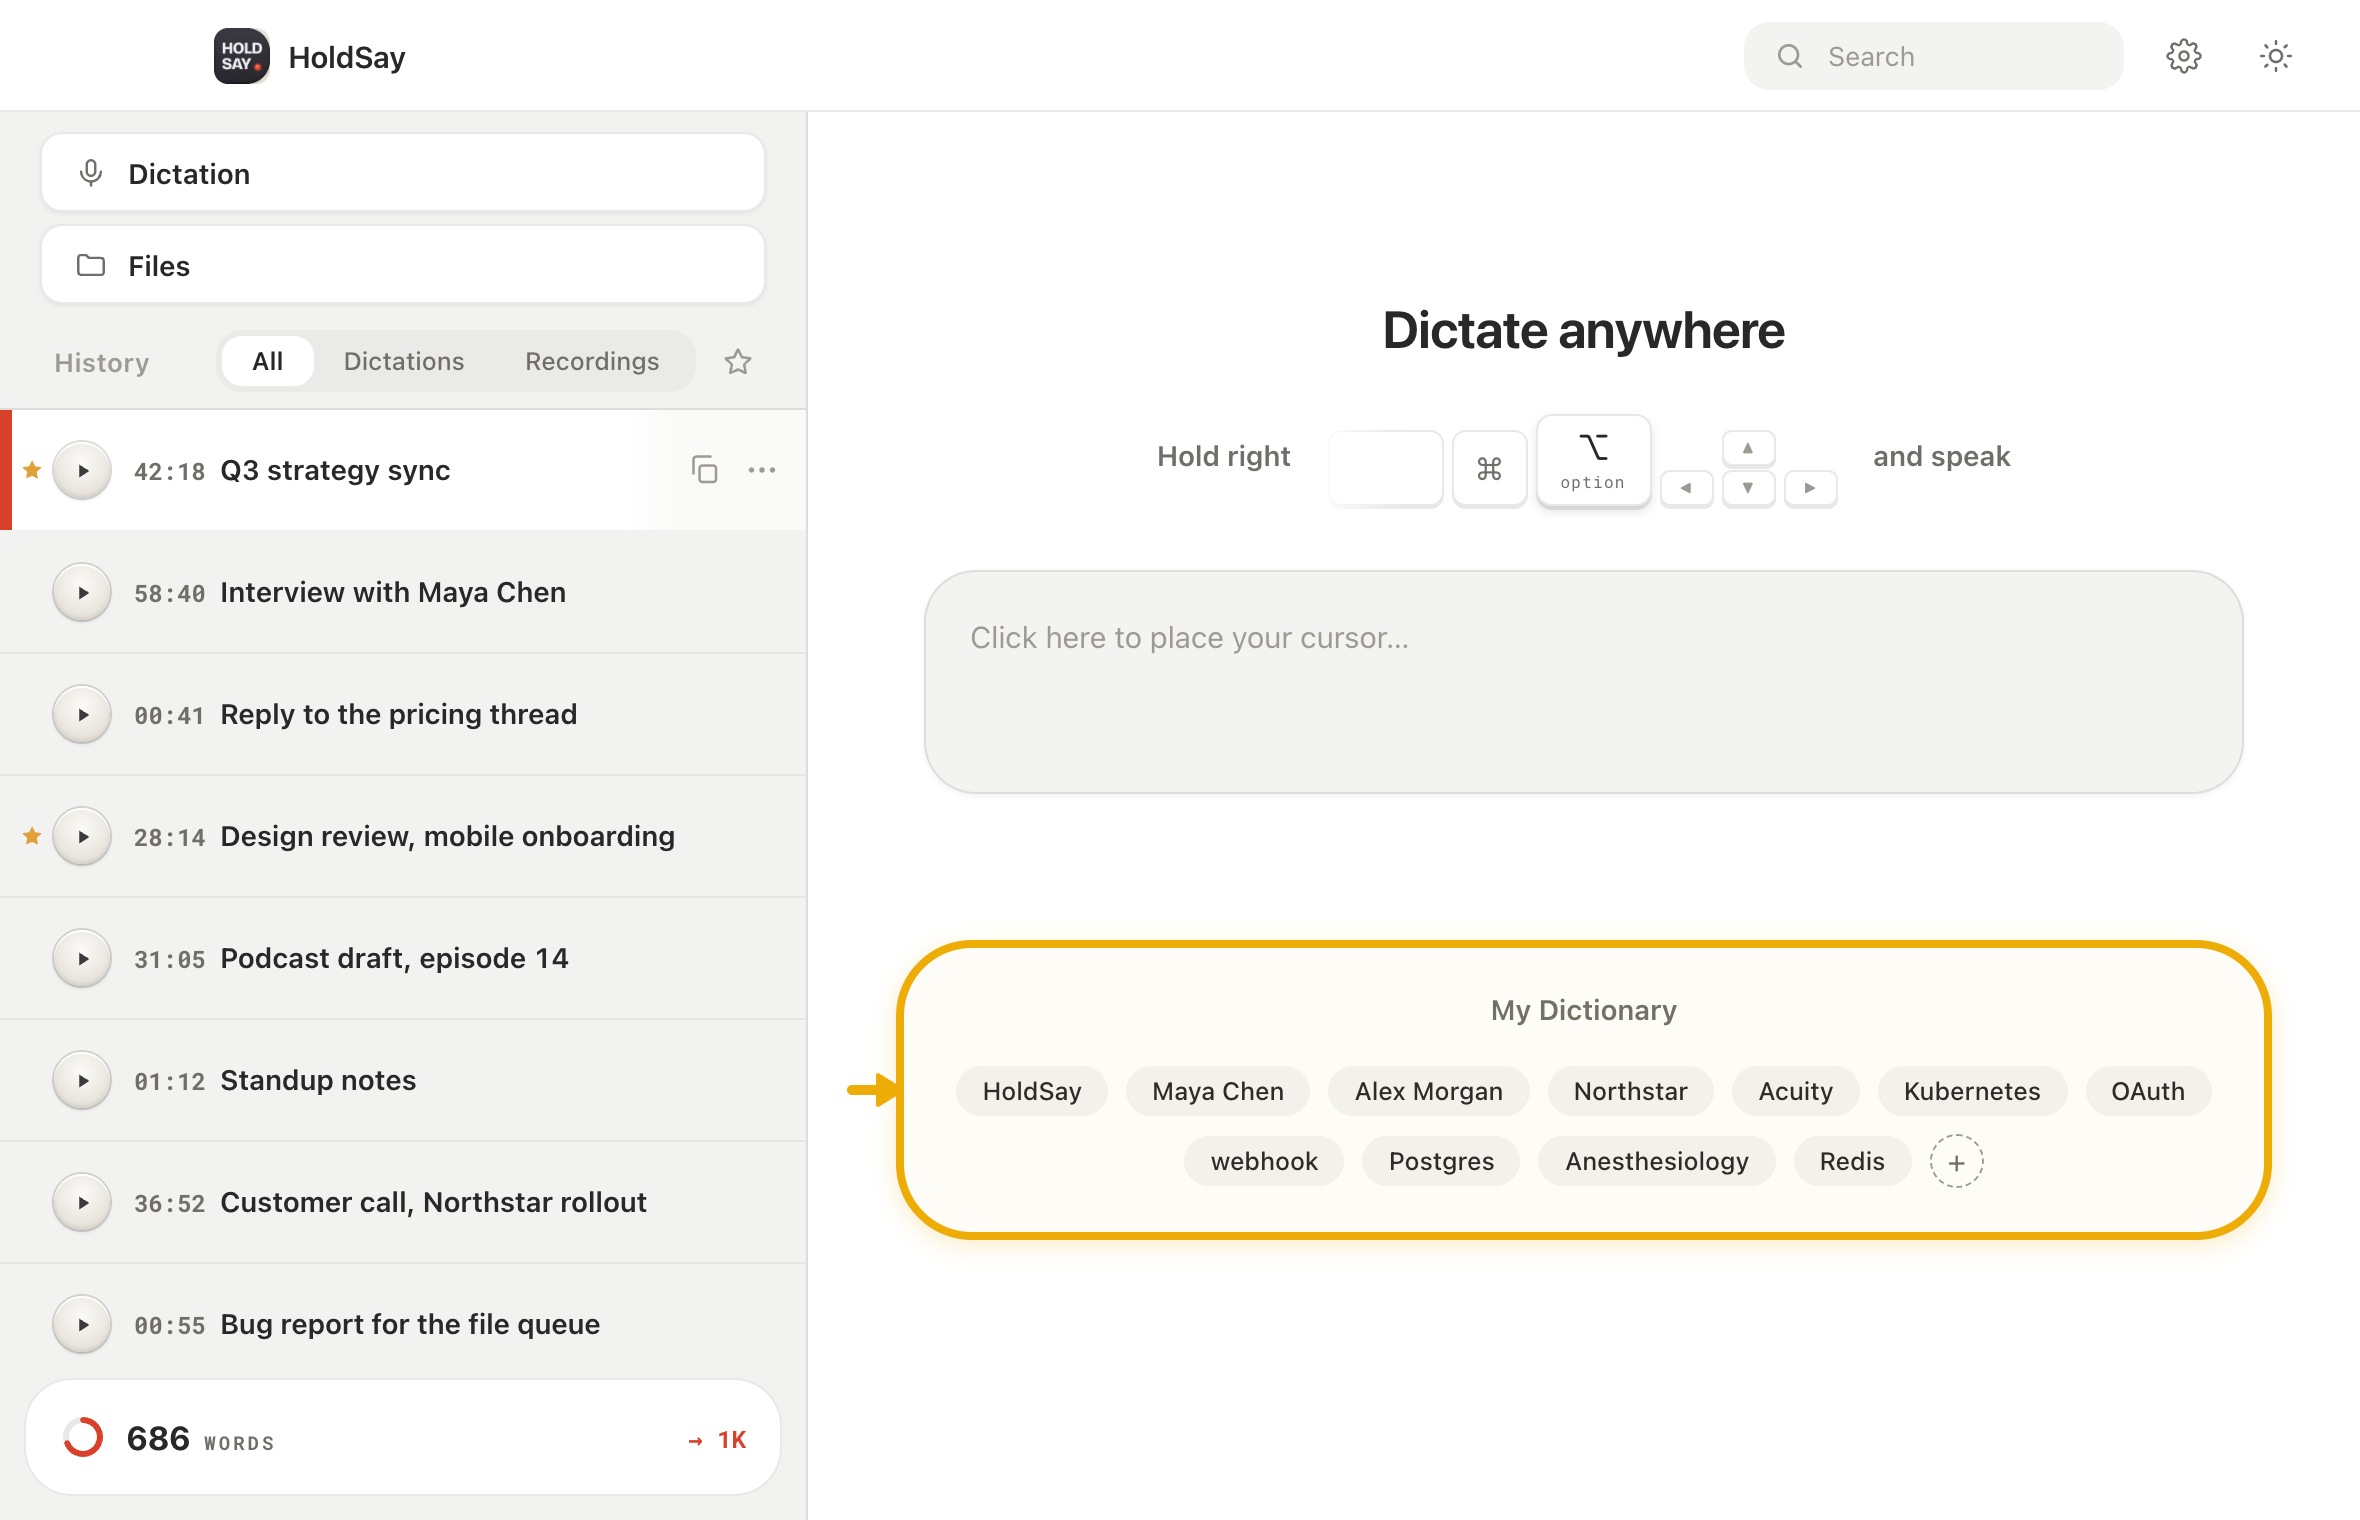Image resolution: width=2360 pixels, height=1520 pixels.
Task: Click the Search field
Action: coord(1933,56)
